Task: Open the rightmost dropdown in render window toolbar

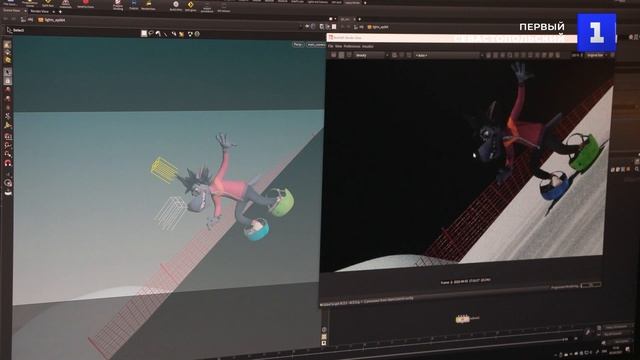Action: 596,55
